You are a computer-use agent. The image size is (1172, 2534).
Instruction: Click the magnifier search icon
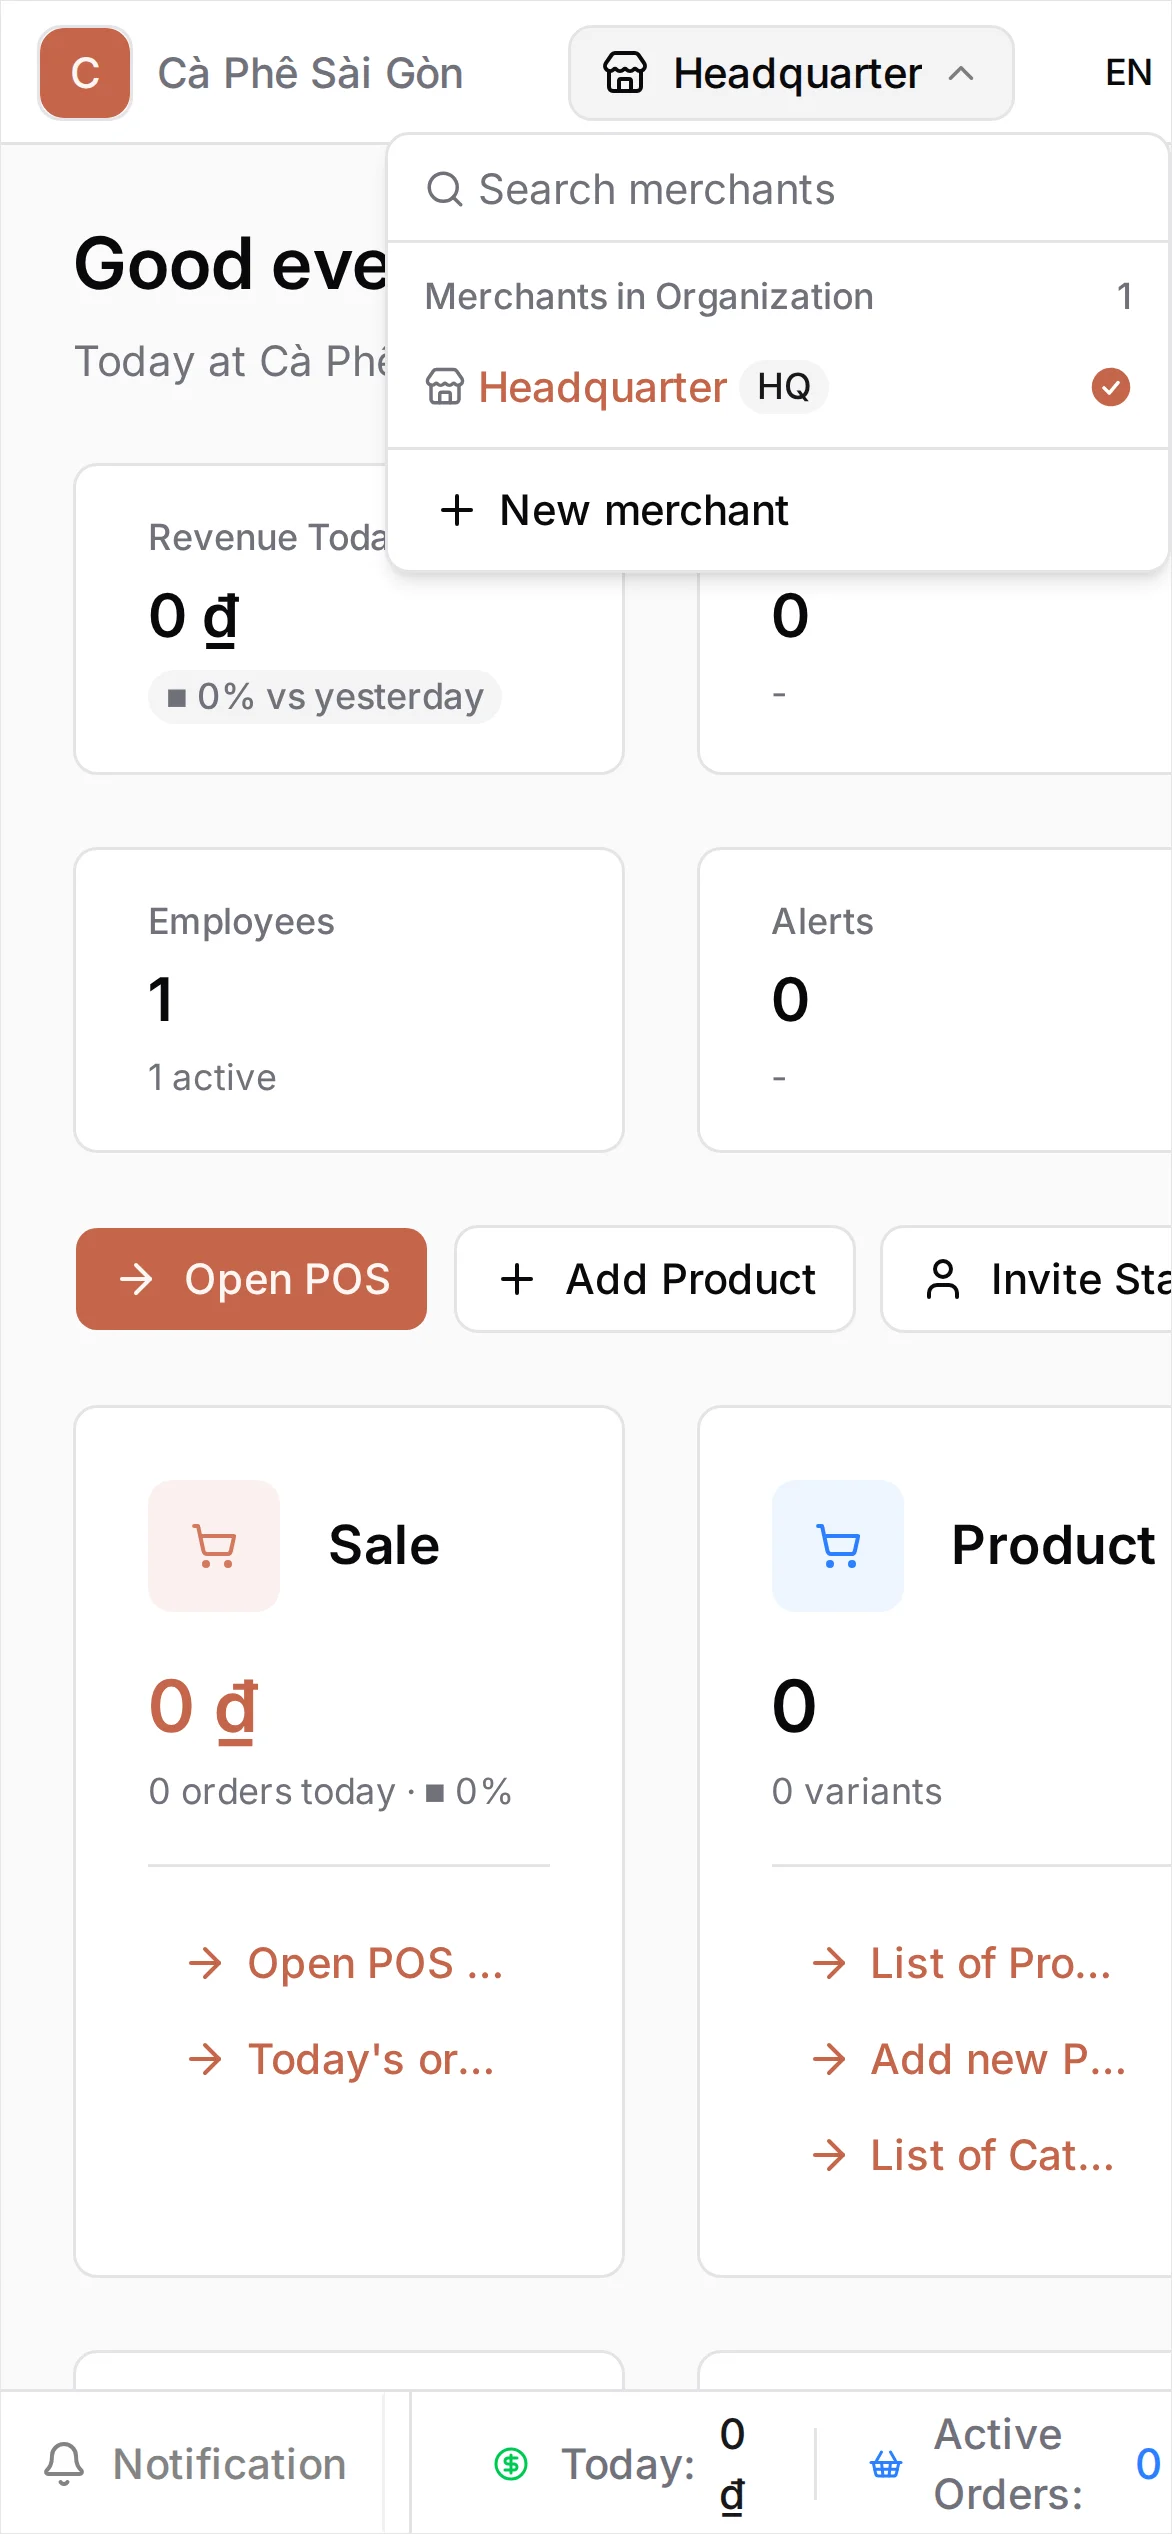point(445,189)
